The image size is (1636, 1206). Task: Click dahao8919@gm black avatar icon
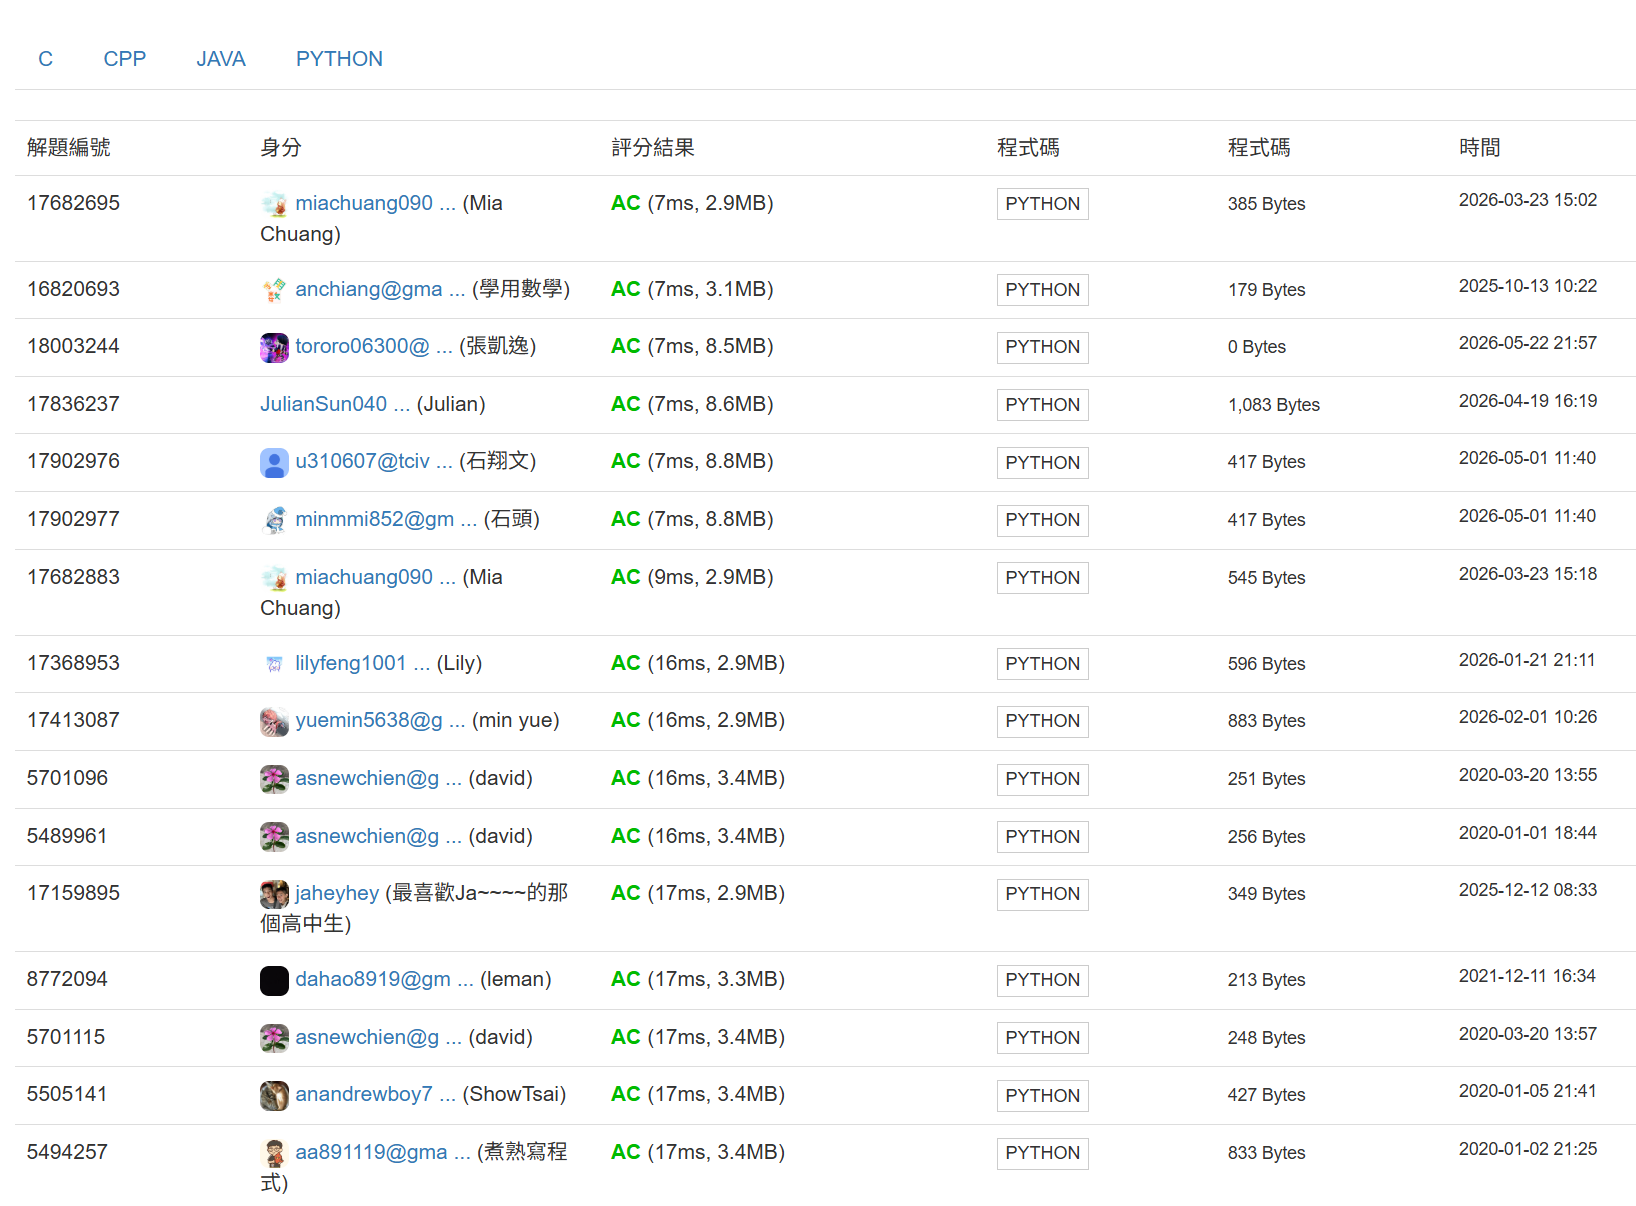tap(274, 980)
